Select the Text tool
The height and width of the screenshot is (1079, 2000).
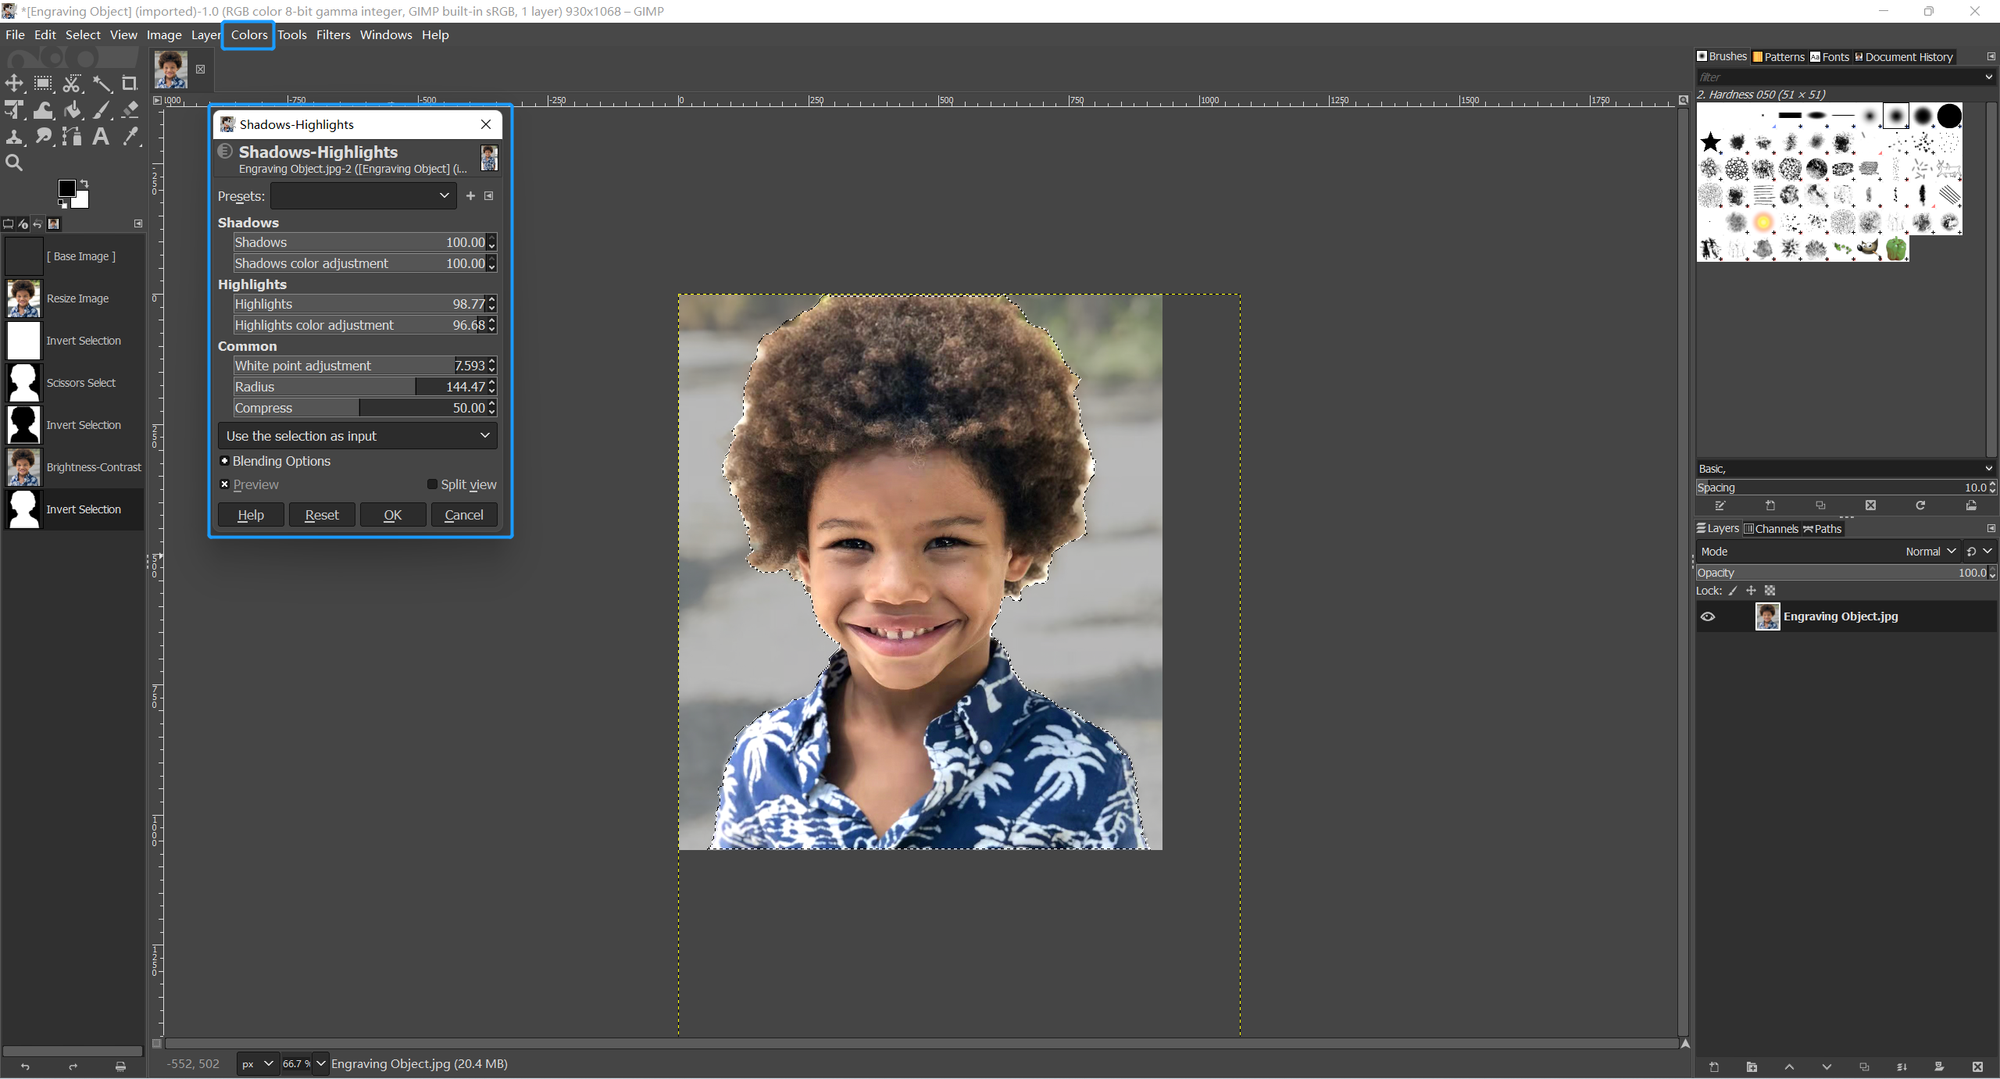[101, 137]
